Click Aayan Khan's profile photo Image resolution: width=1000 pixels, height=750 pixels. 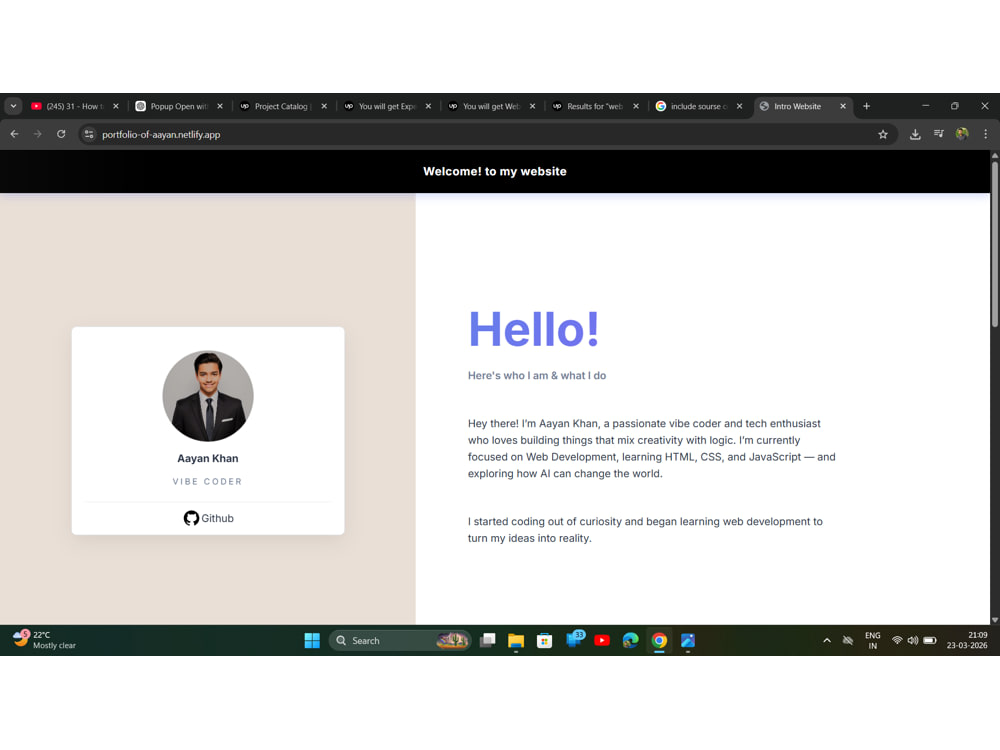[x=208, y=396]
